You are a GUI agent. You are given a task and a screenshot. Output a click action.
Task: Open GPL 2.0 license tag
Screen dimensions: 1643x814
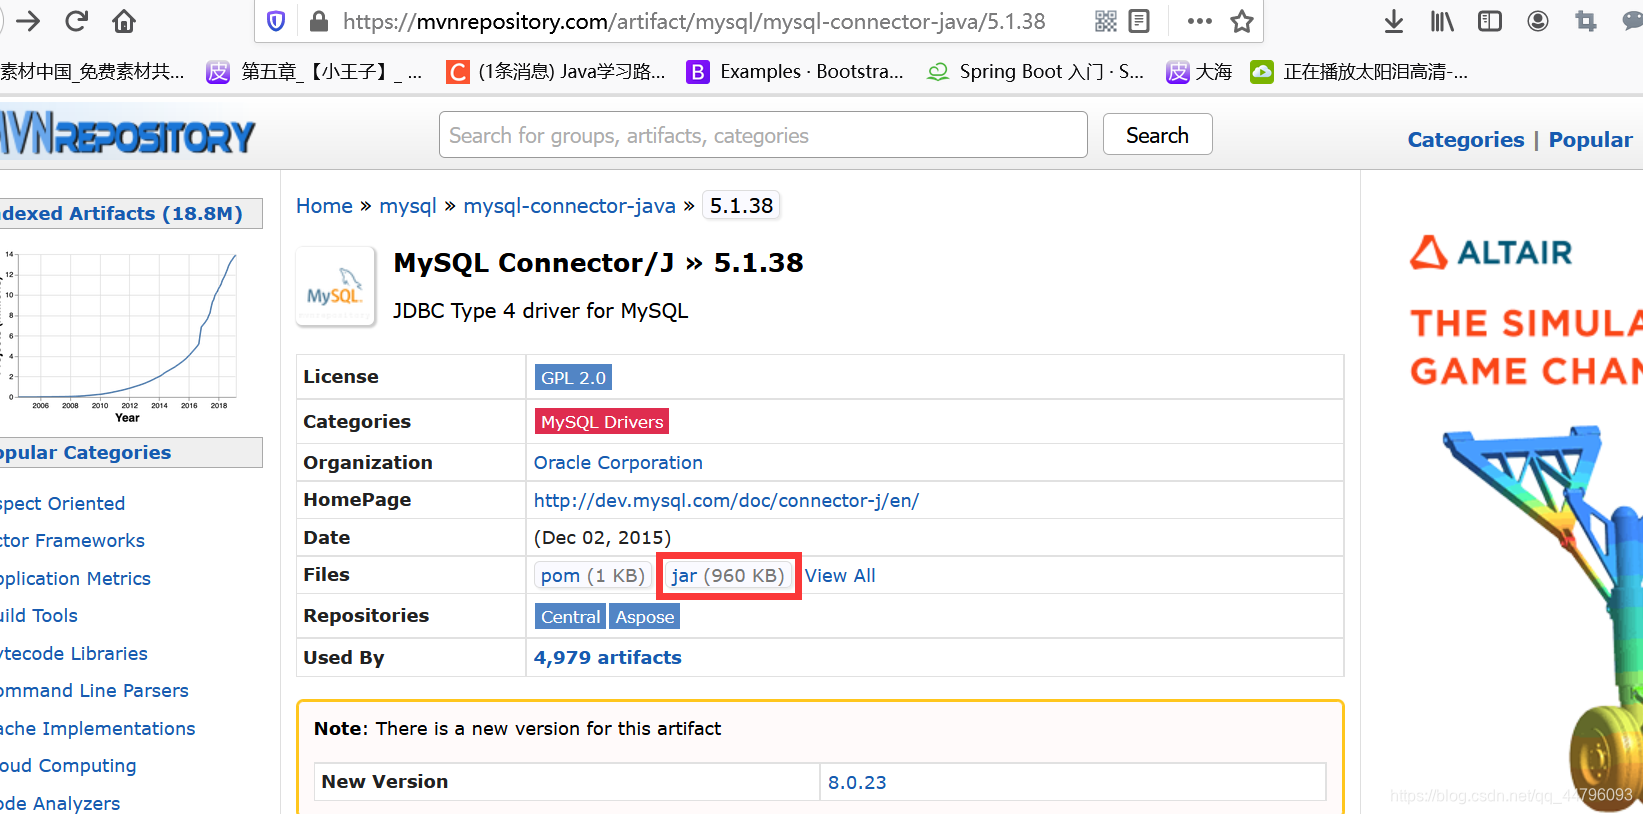(573, 378)
